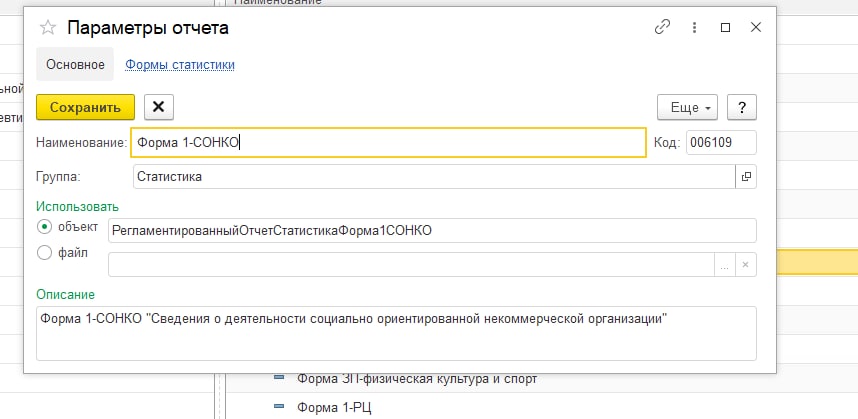Viewport: 858px width, 419px height.
Task: Click the X cancel button beside Сохранить
Action: pos(159,107)
